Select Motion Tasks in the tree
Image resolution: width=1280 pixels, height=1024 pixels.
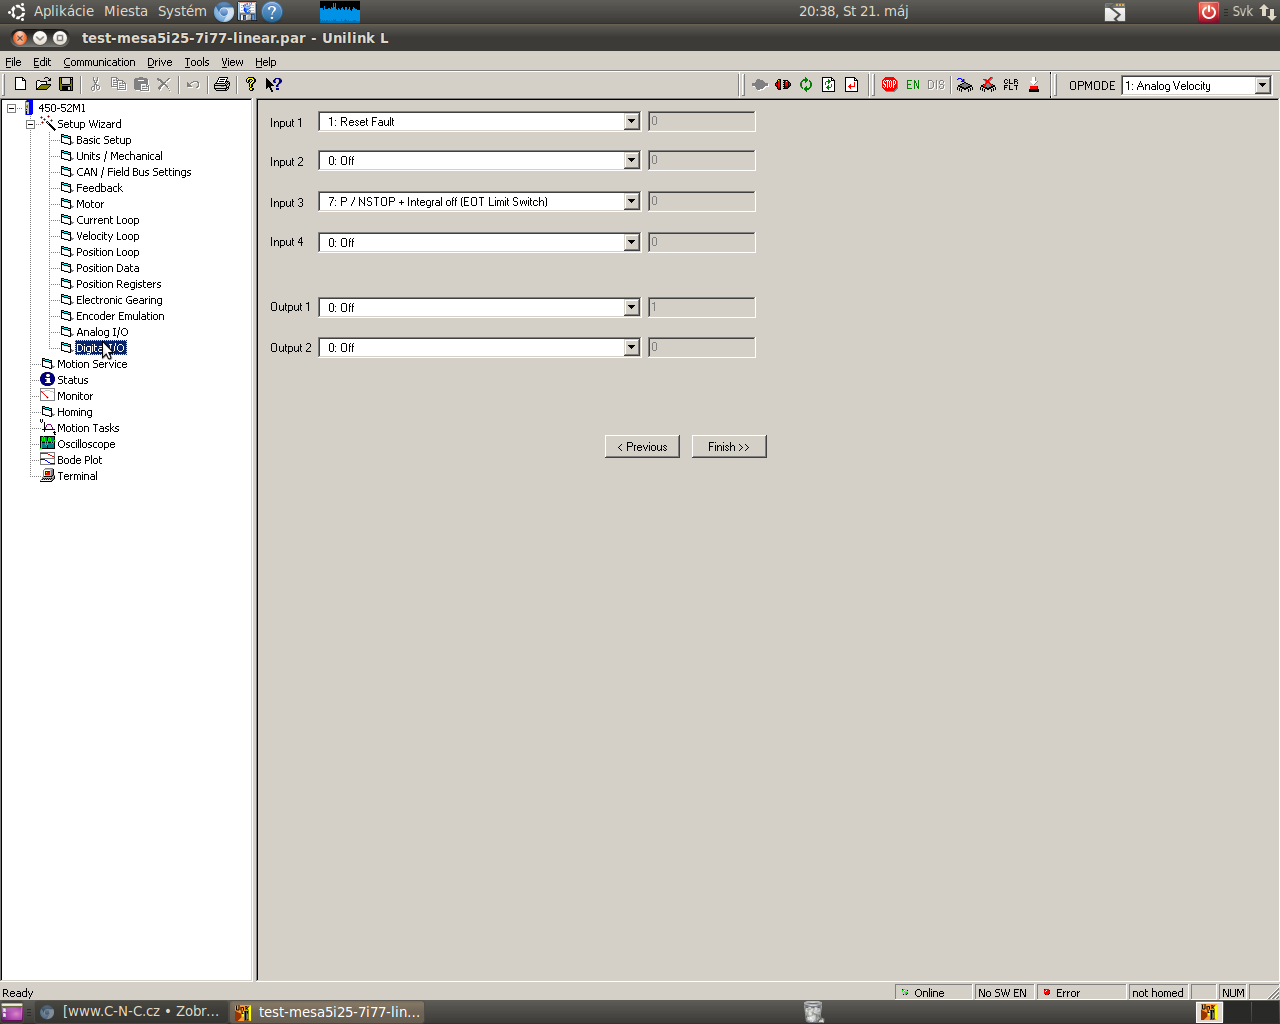pyautogui.click(x=88, y=428)
